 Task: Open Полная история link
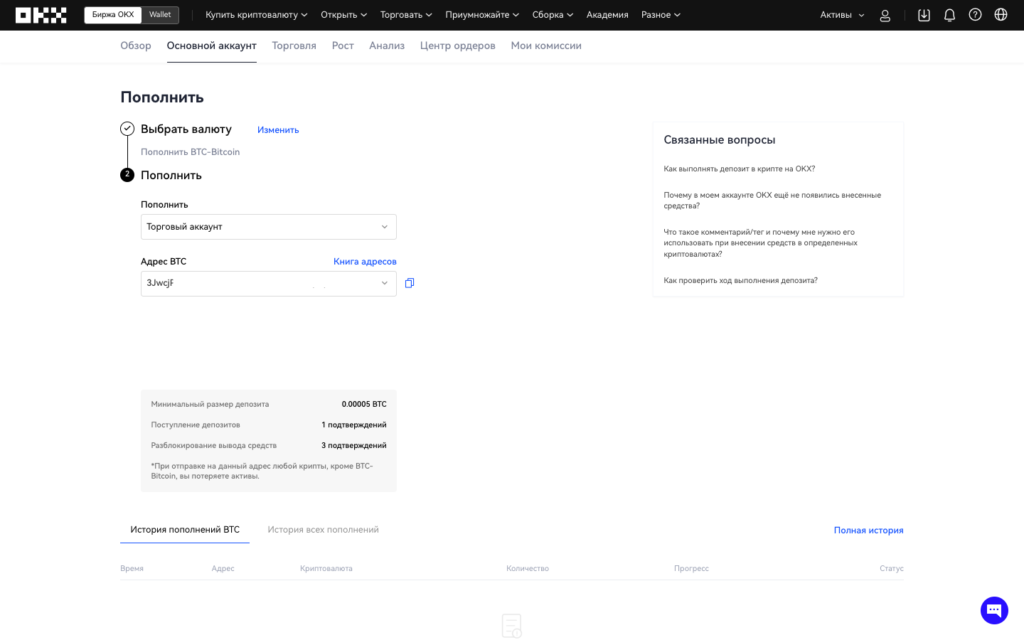868,530
